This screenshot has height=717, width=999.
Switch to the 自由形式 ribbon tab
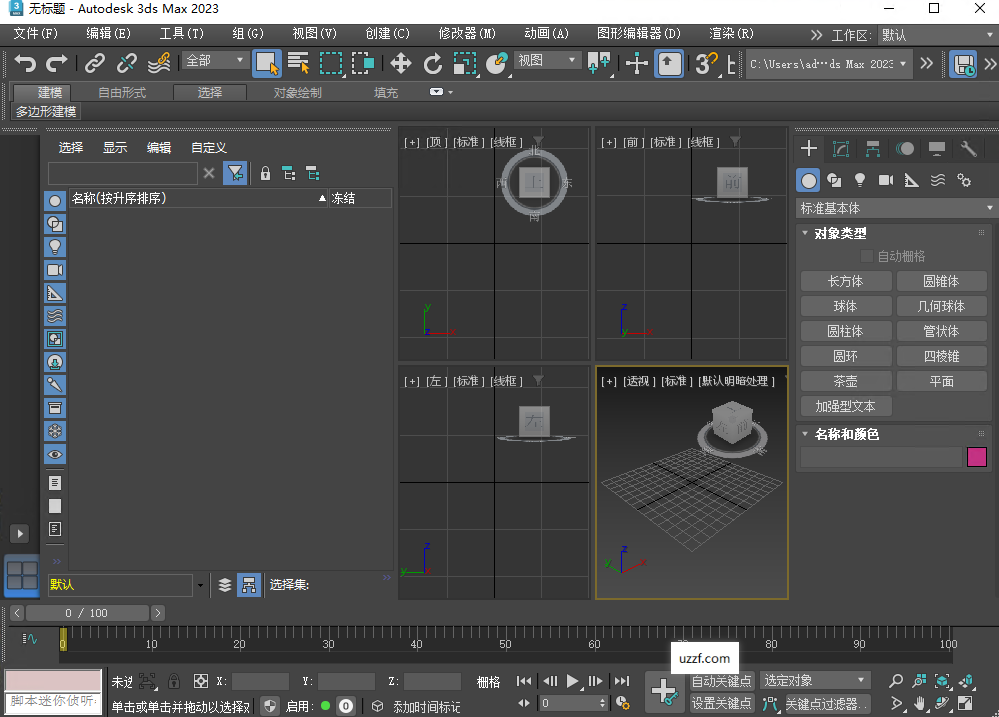point(122,91)
